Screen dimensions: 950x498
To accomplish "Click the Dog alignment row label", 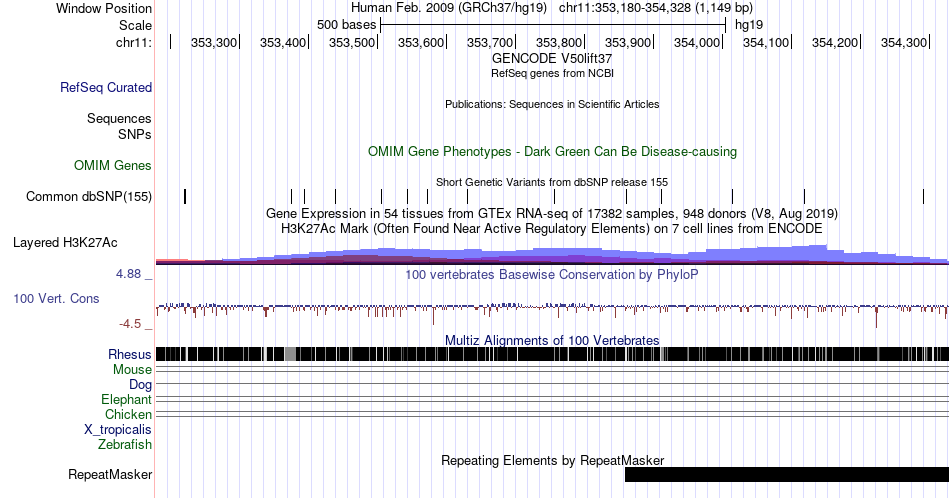I will pos(141,385).
